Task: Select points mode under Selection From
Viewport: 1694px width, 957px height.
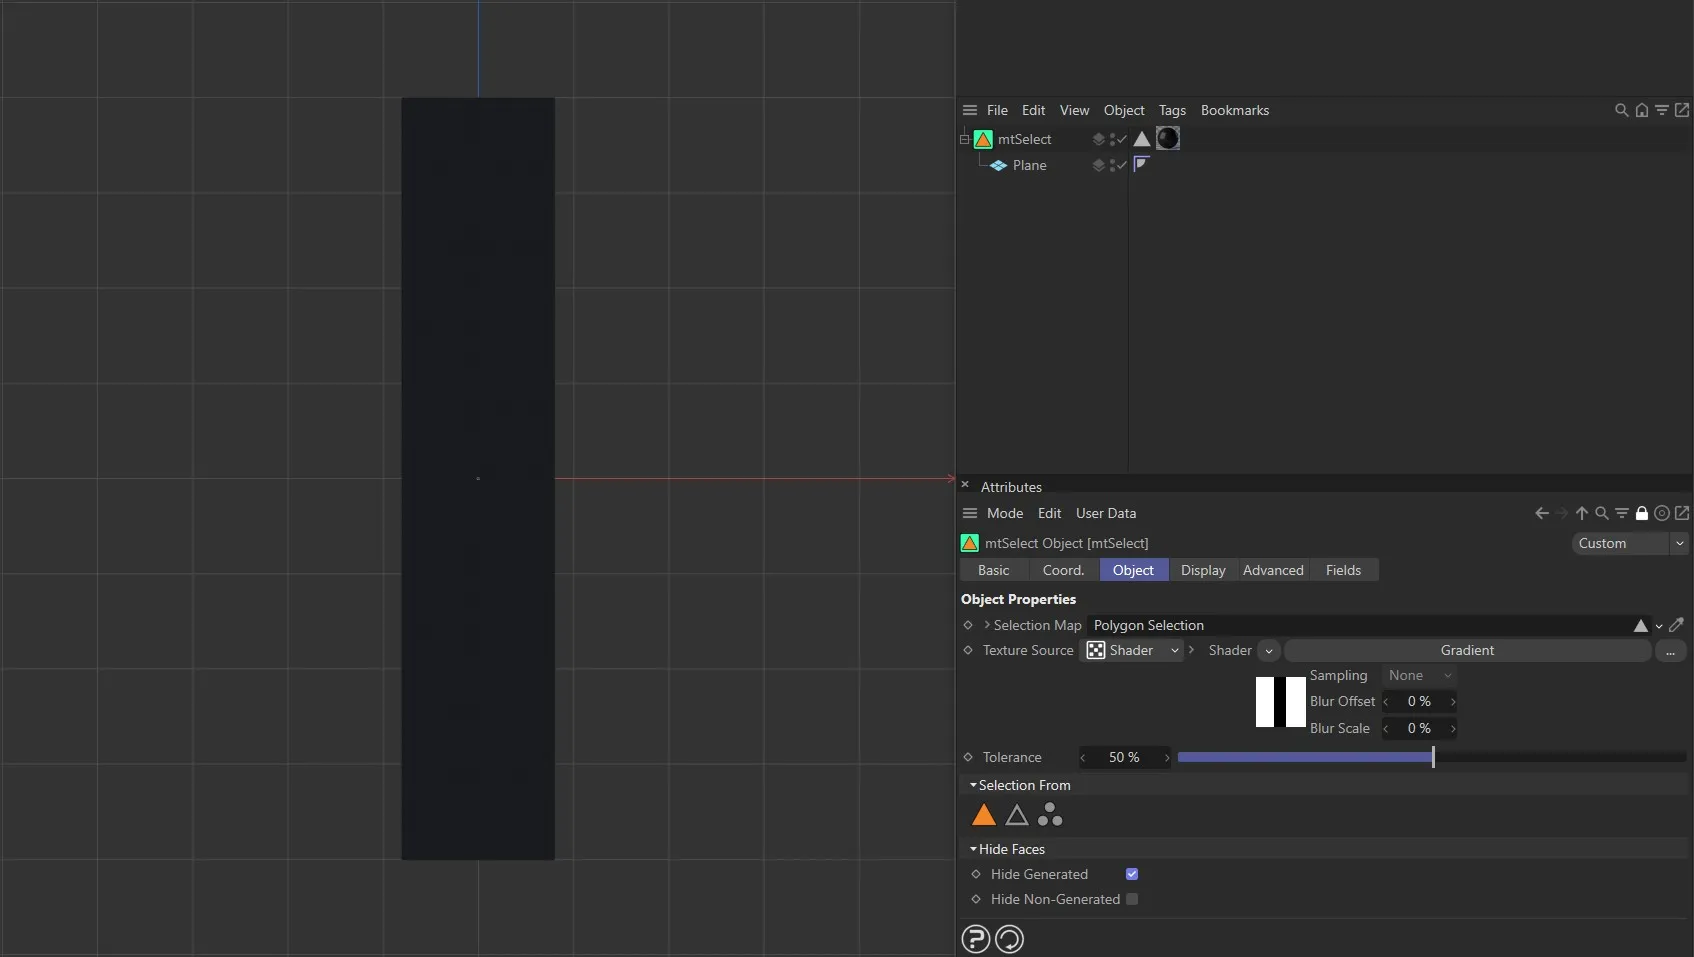Action: pos(1049,814)
